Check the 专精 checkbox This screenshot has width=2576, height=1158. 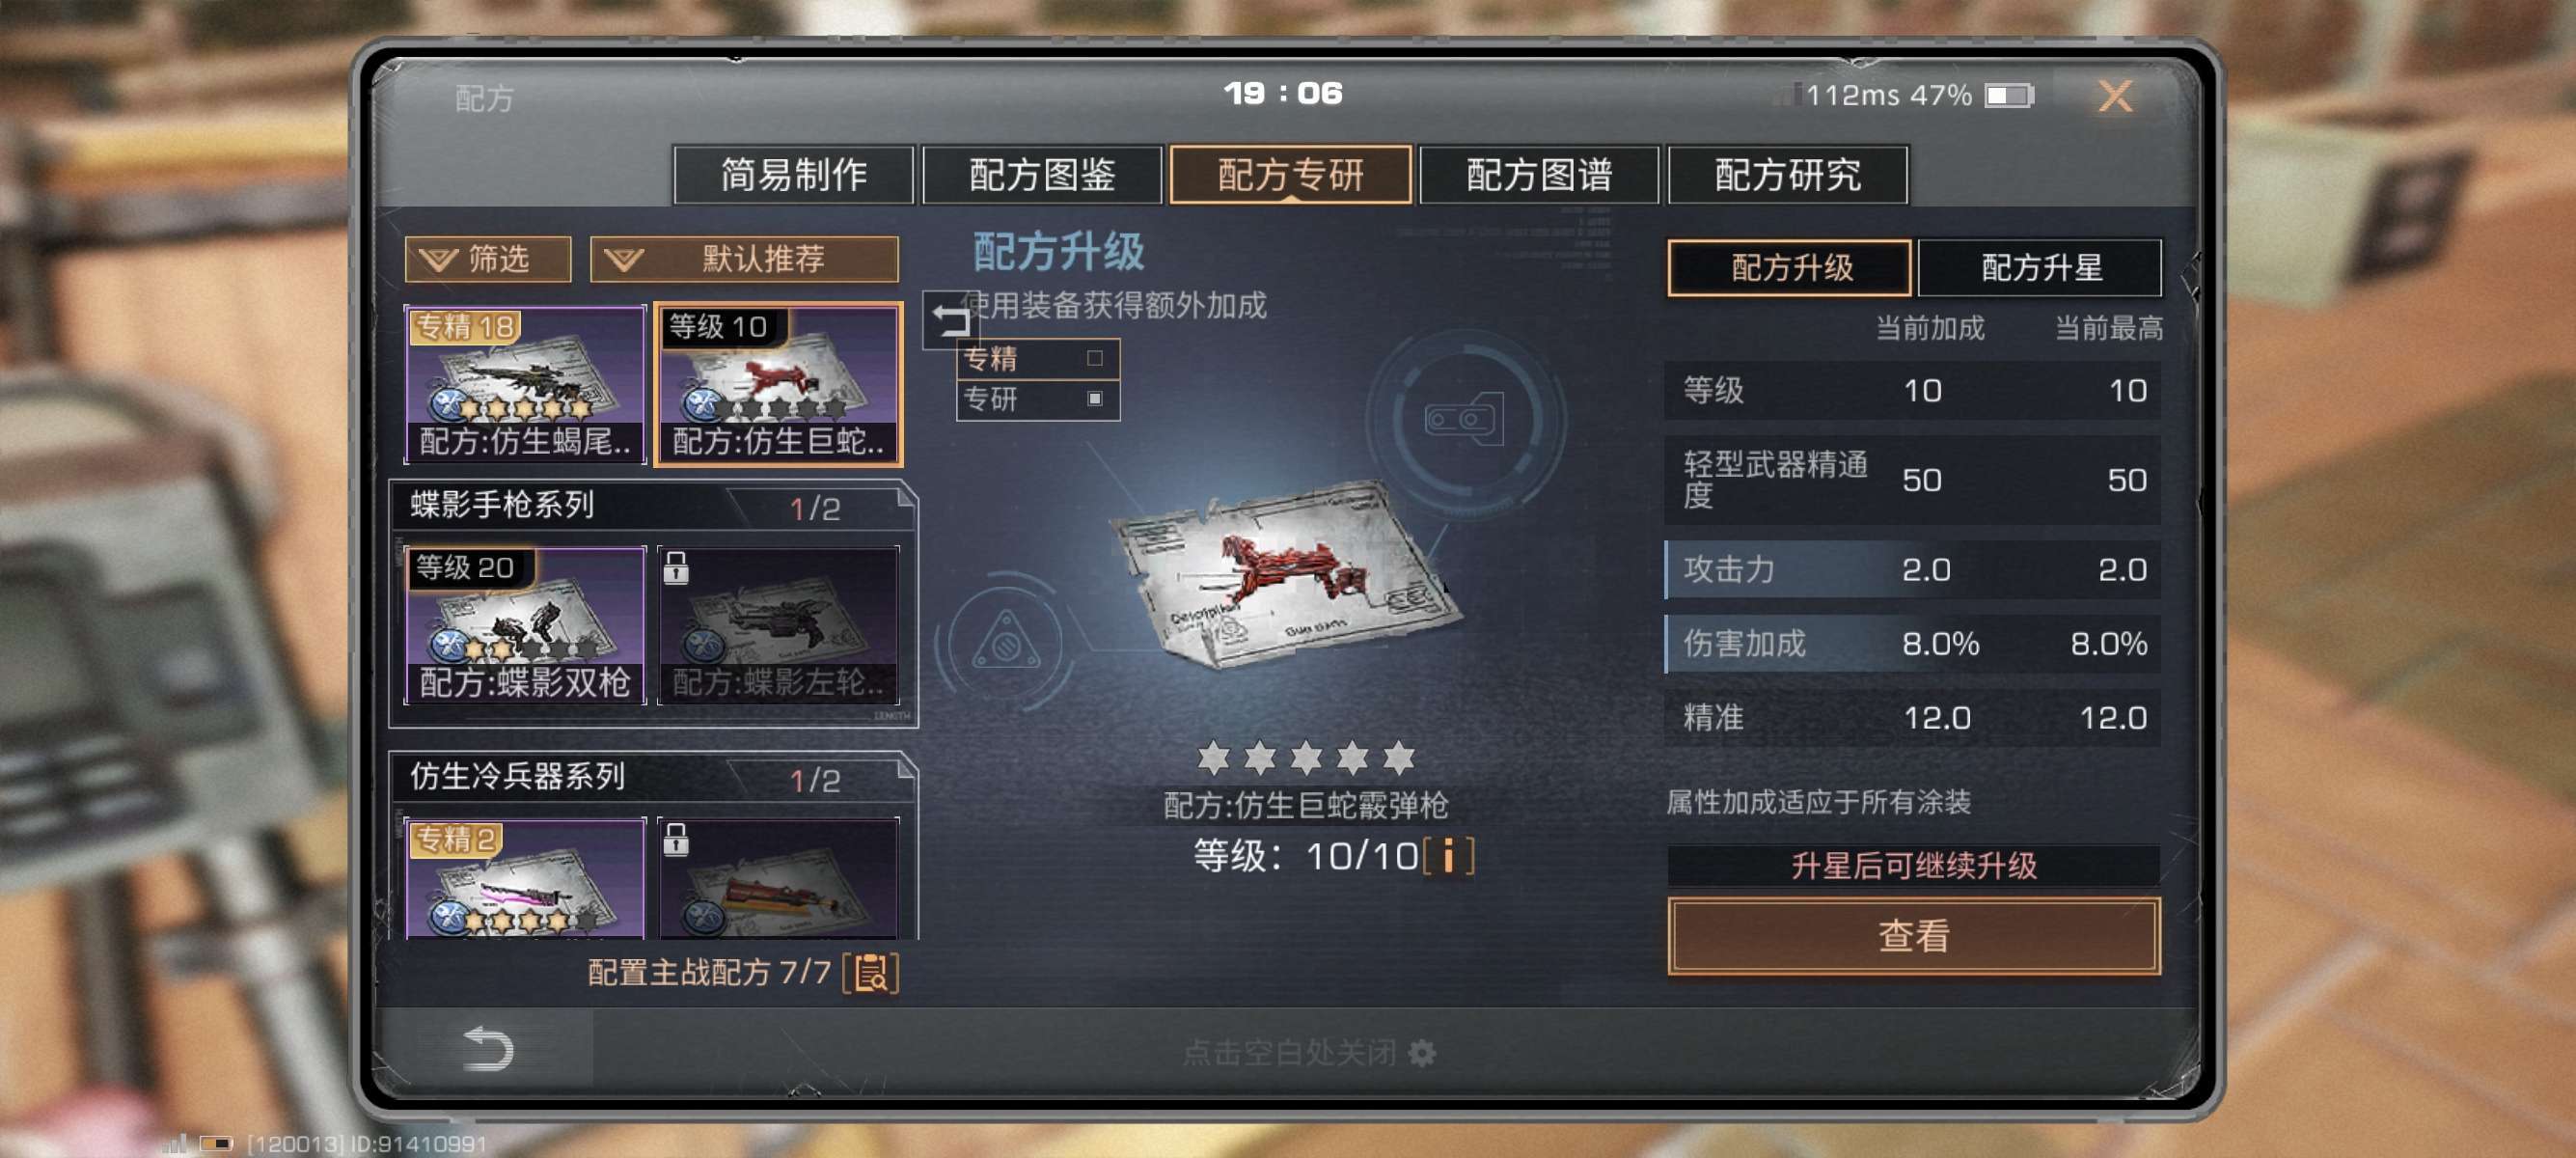coord(1095,358)
